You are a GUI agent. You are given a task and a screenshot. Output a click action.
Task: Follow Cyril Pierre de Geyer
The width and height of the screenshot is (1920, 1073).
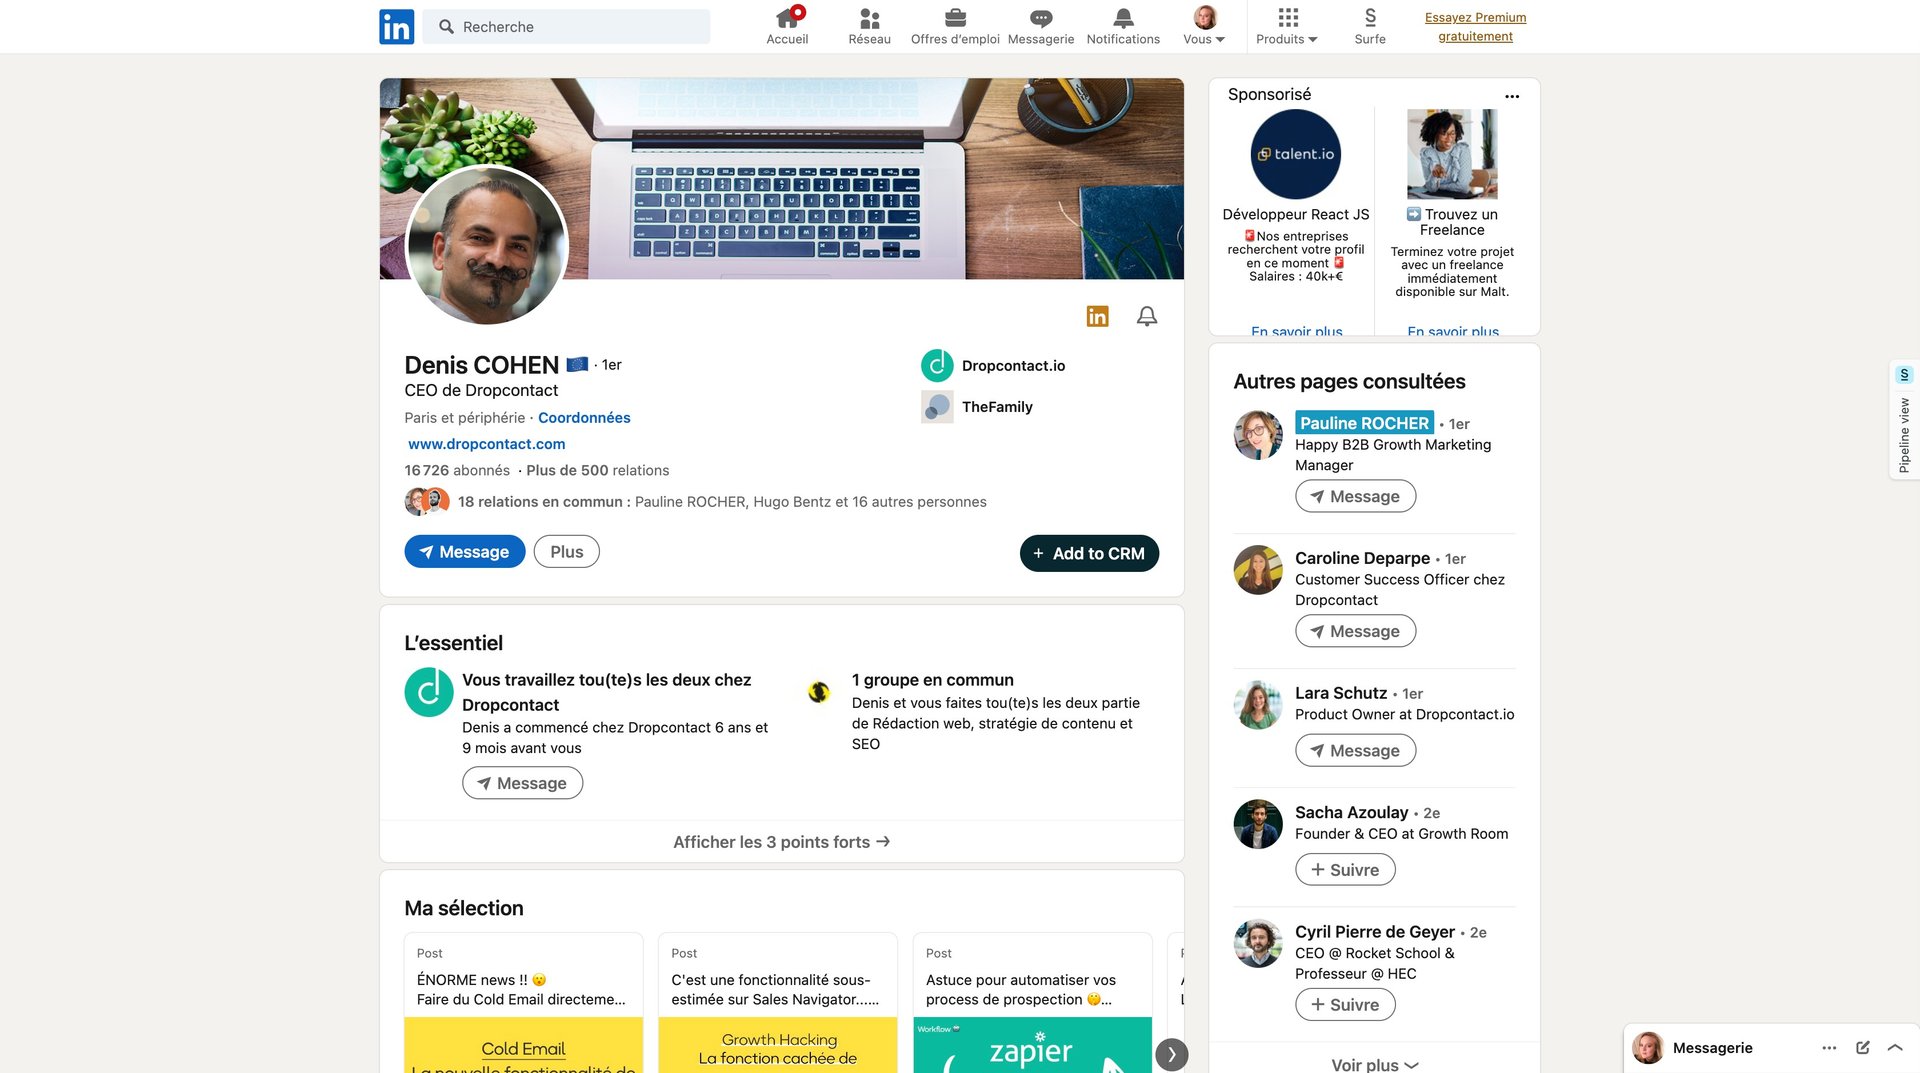tap(1345, 1005)
